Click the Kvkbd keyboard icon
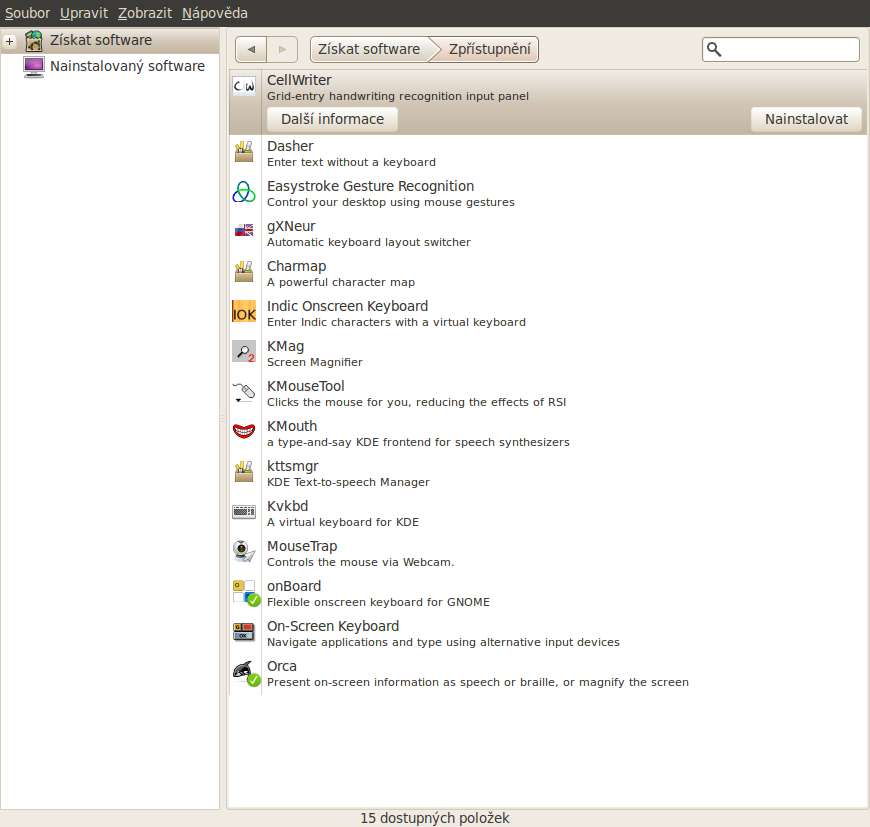870x827 pixels. (x=244, y=512)
